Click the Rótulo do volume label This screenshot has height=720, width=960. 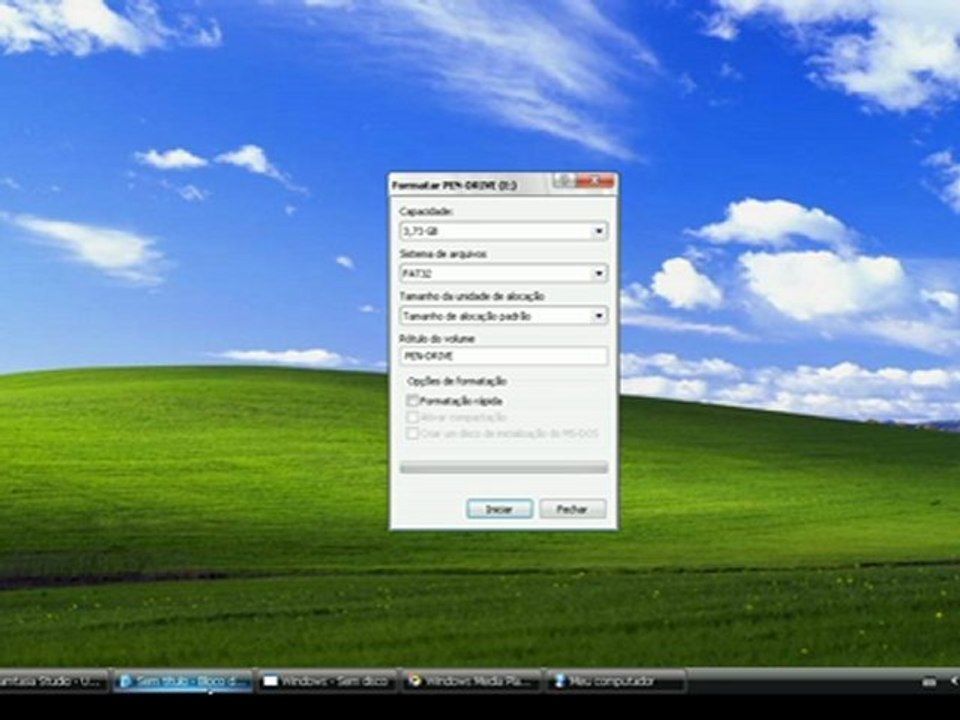click(437, 338)
